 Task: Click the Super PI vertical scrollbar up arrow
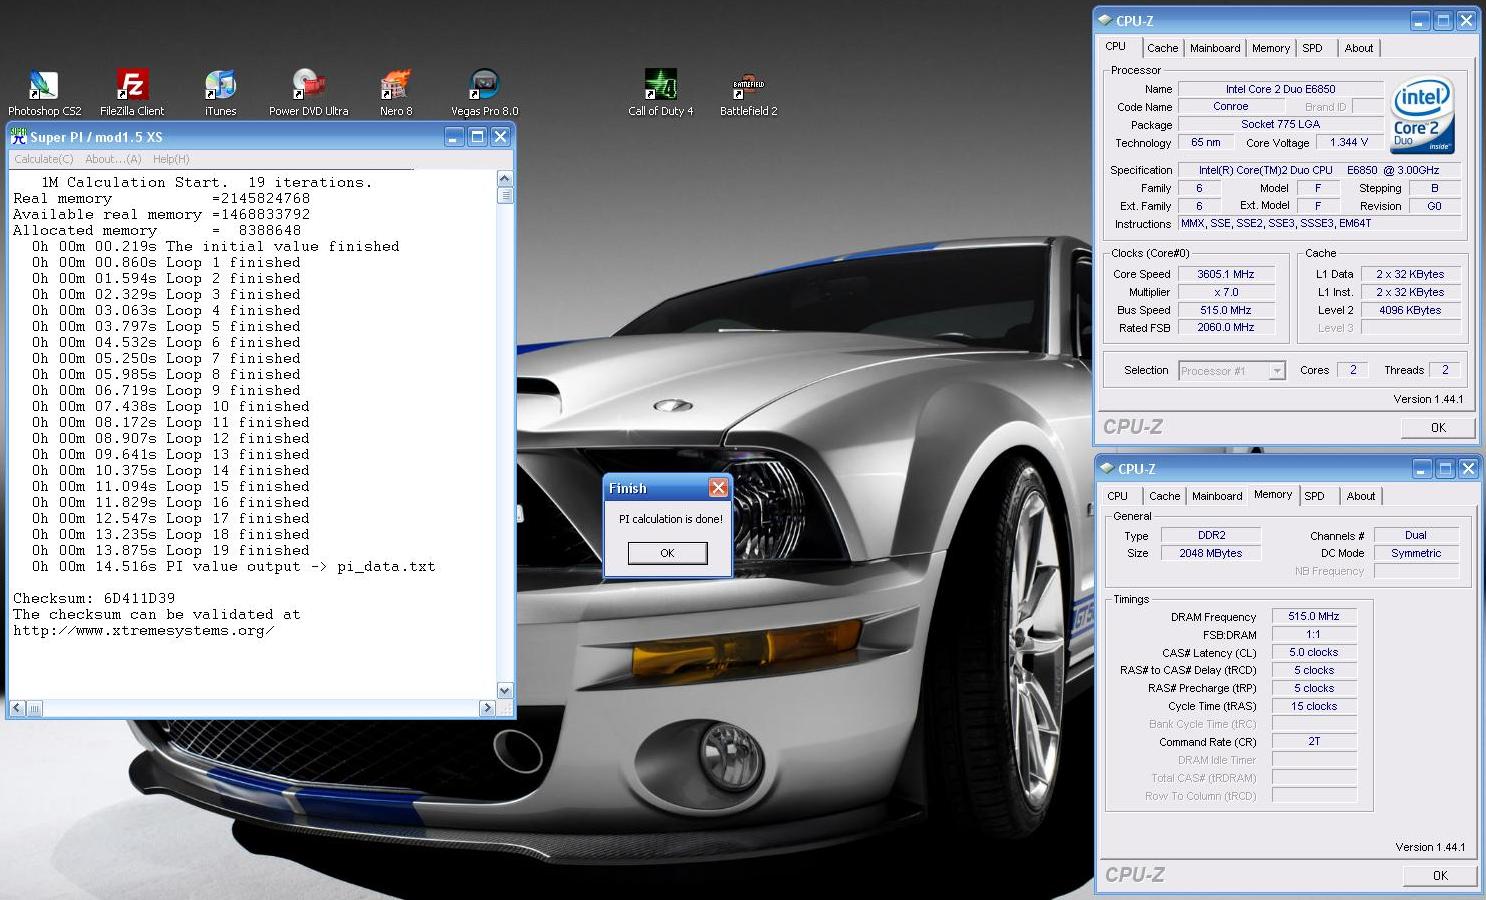[504, 178]
